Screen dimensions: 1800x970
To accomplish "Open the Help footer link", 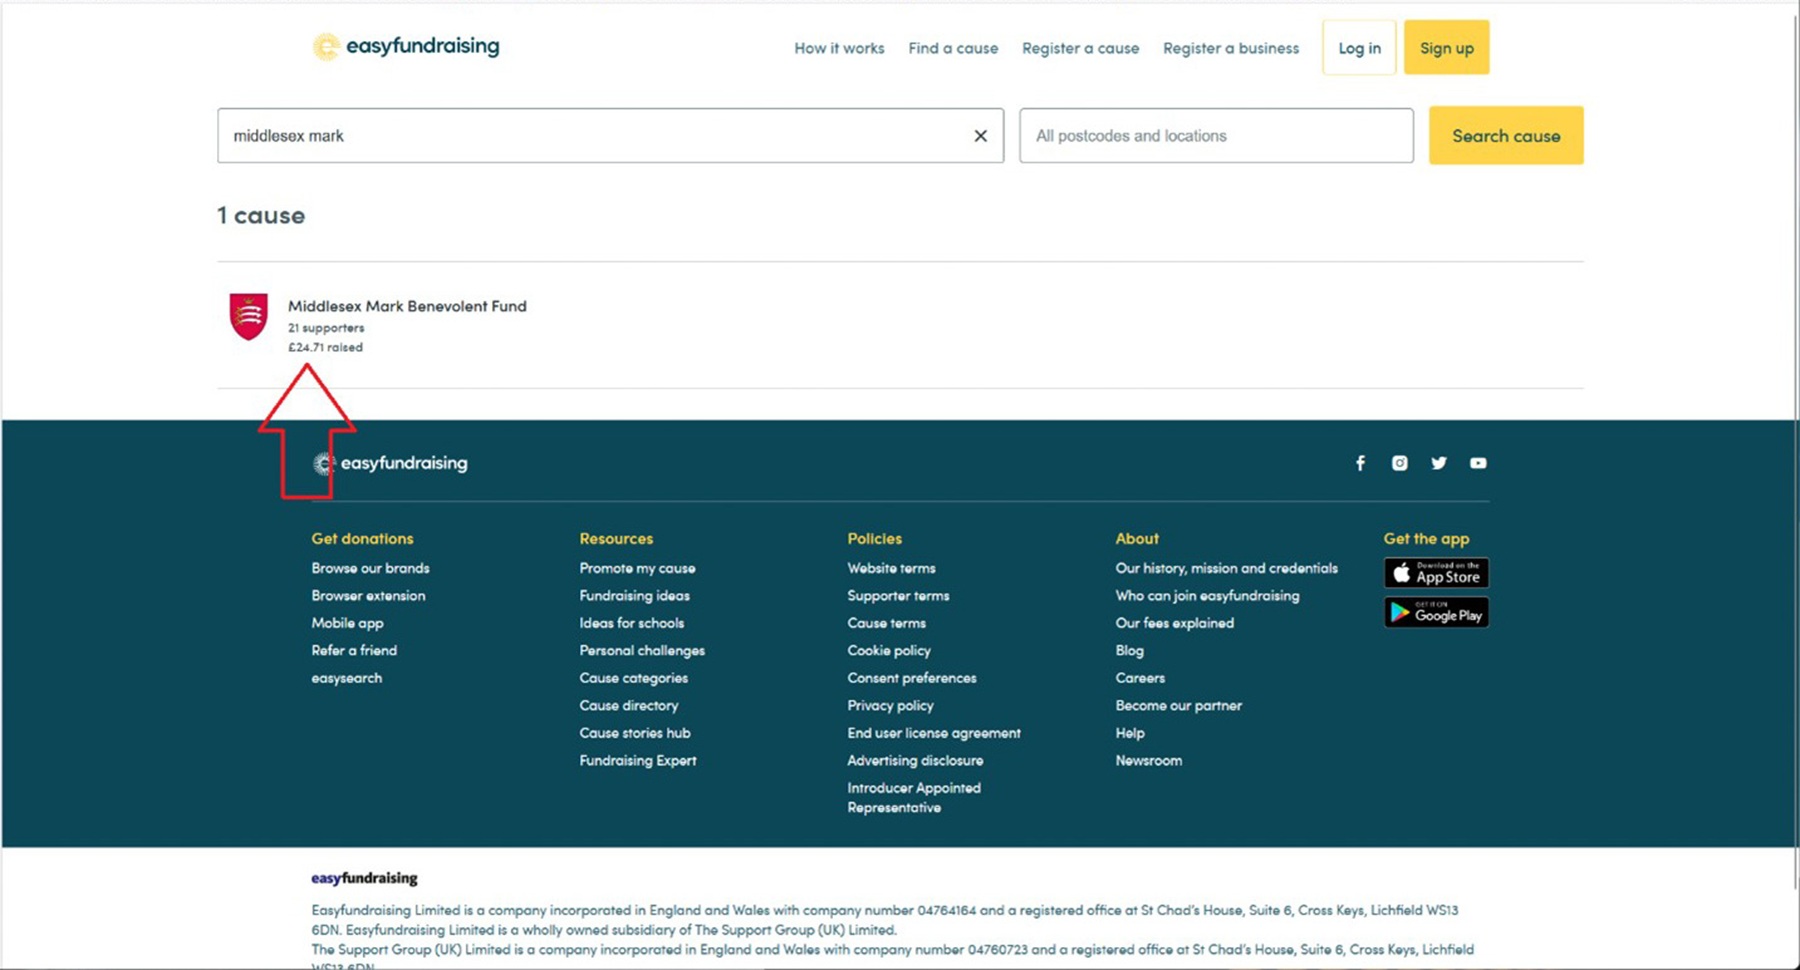I will (x=1130, y=733).
